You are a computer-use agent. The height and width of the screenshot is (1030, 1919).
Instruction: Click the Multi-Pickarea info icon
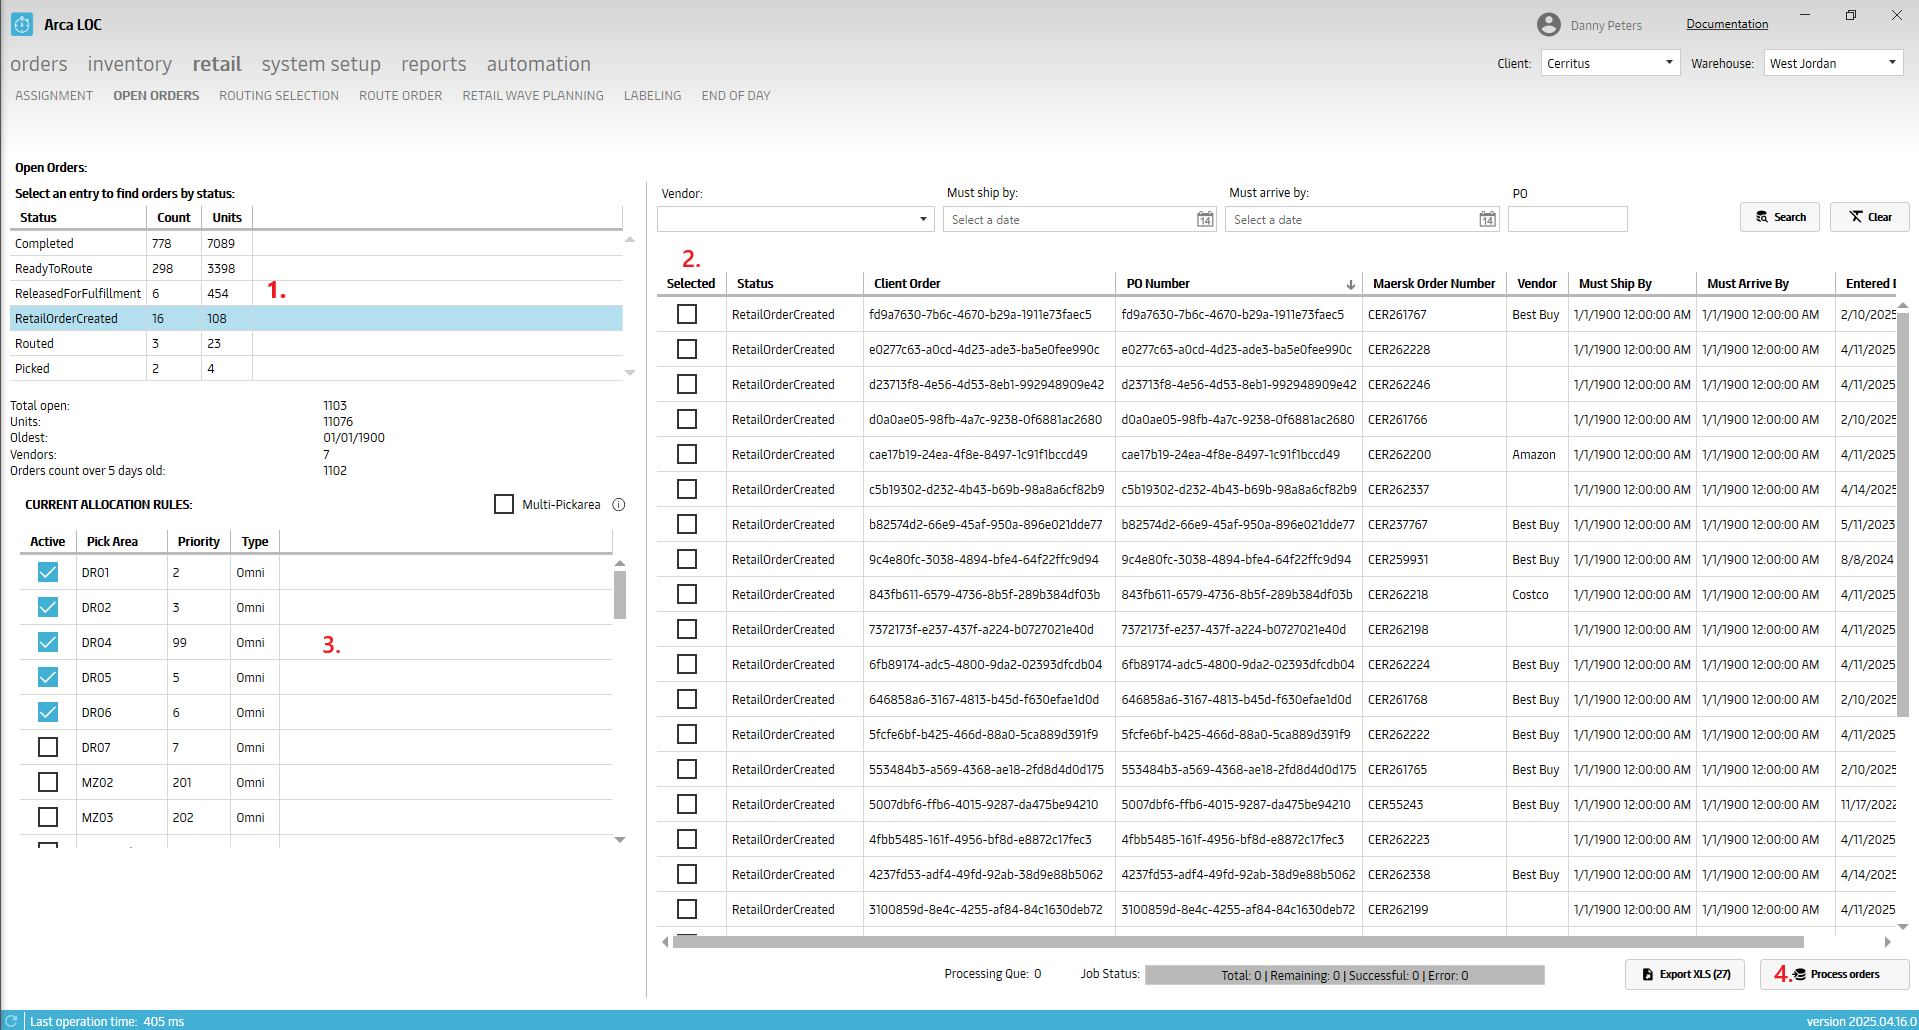tap(619, 504)
